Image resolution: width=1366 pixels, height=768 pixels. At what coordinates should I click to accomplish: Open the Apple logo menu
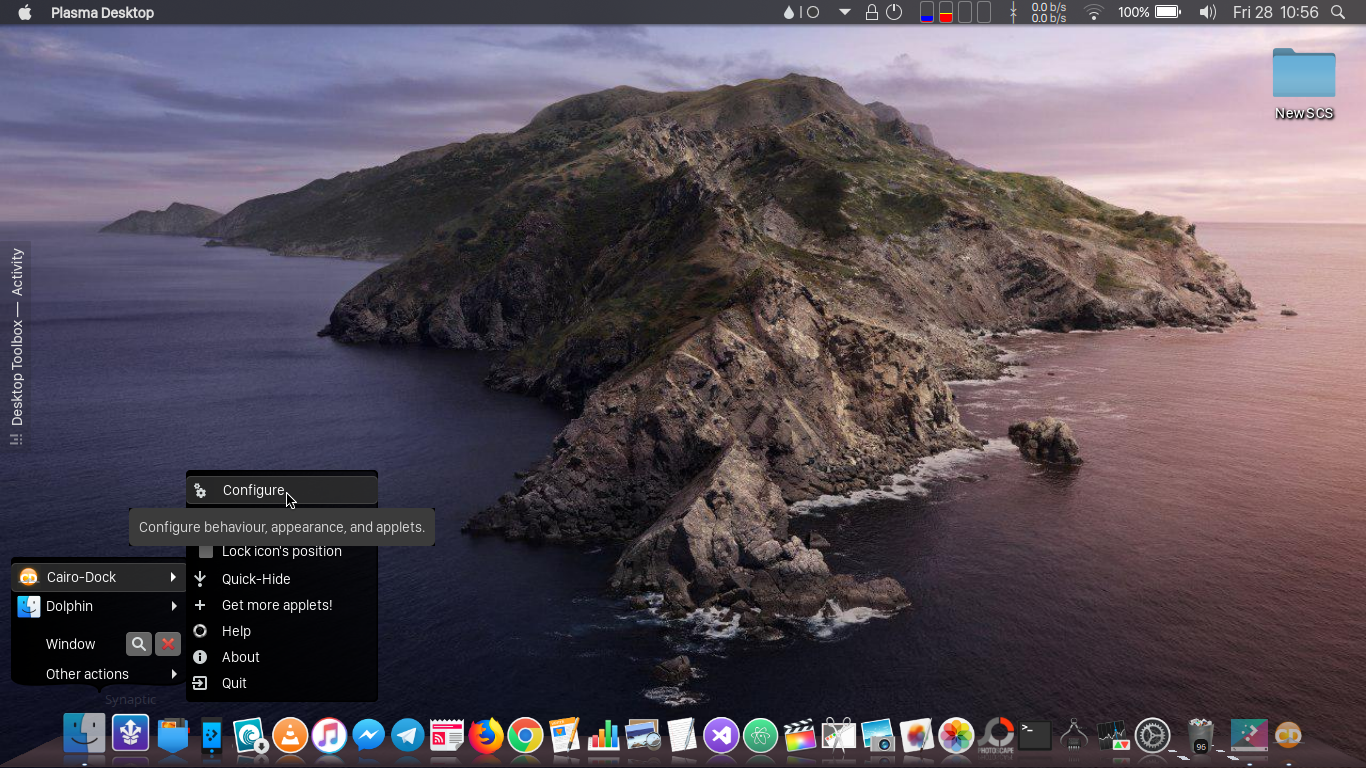tap(25, 13)
